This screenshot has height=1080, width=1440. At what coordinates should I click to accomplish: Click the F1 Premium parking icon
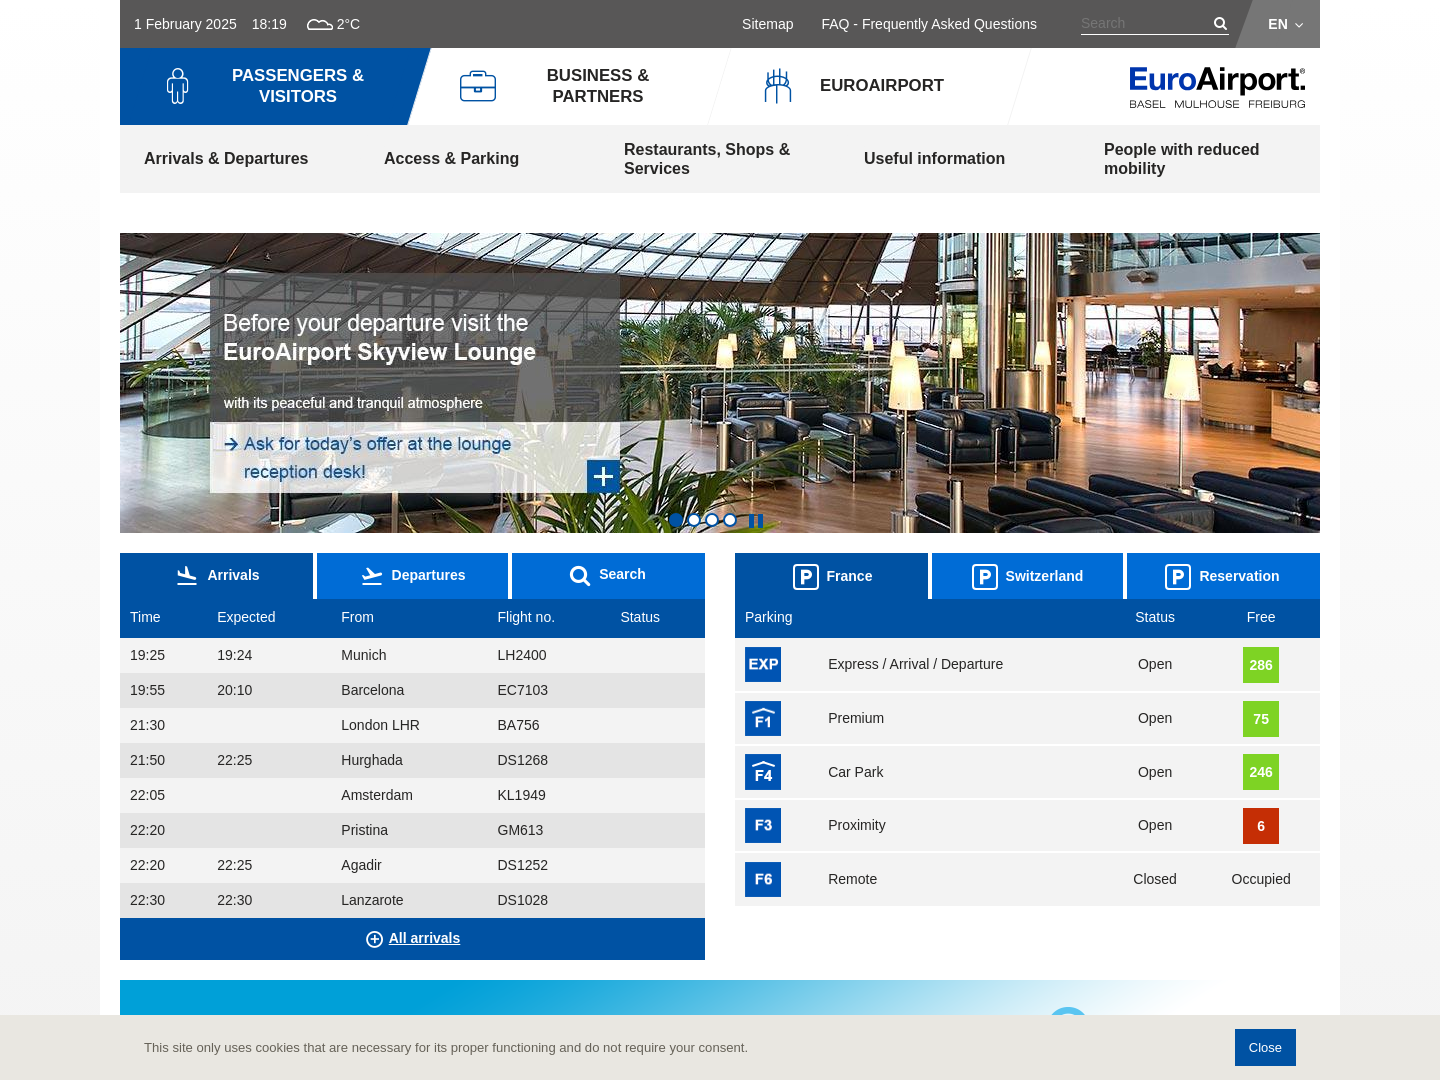coord(763,718)
